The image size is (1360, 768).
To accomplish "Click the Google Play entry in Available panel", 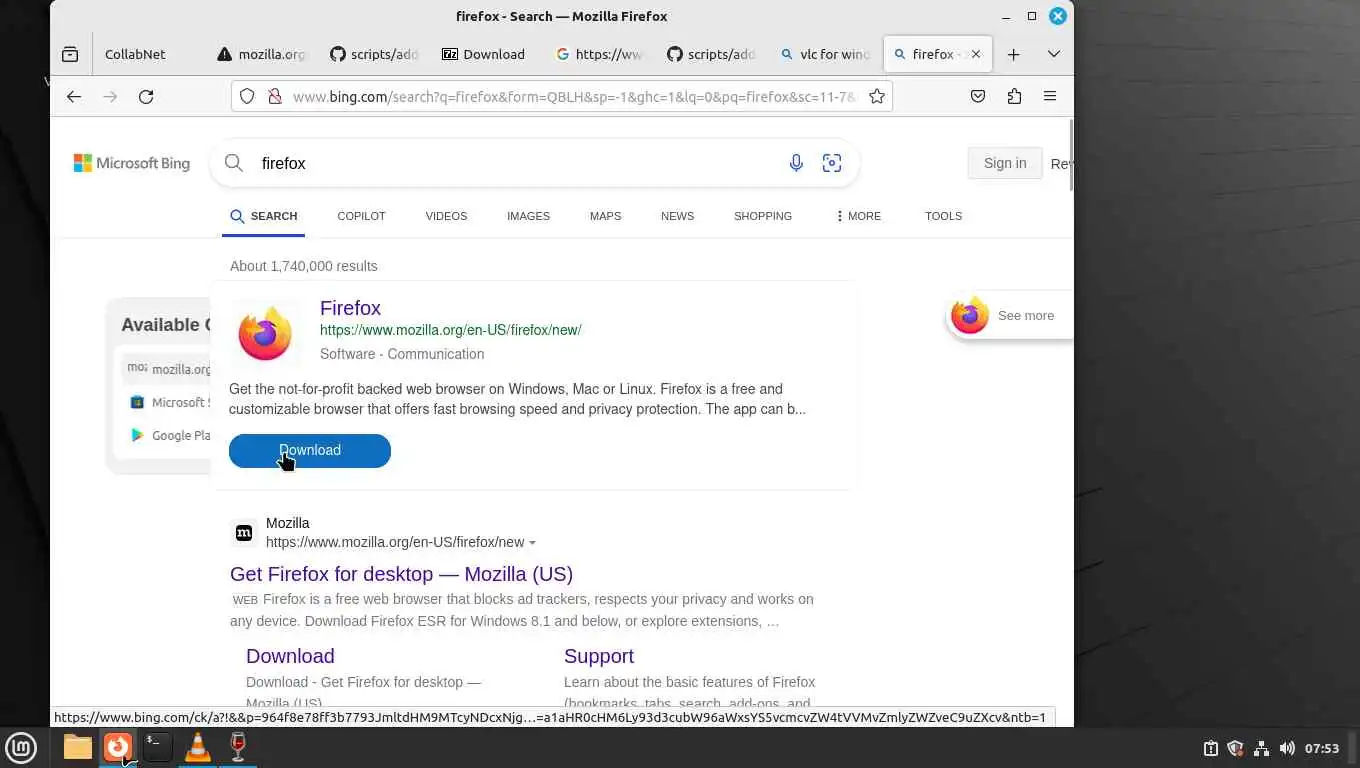I will [x=168, y=435].
